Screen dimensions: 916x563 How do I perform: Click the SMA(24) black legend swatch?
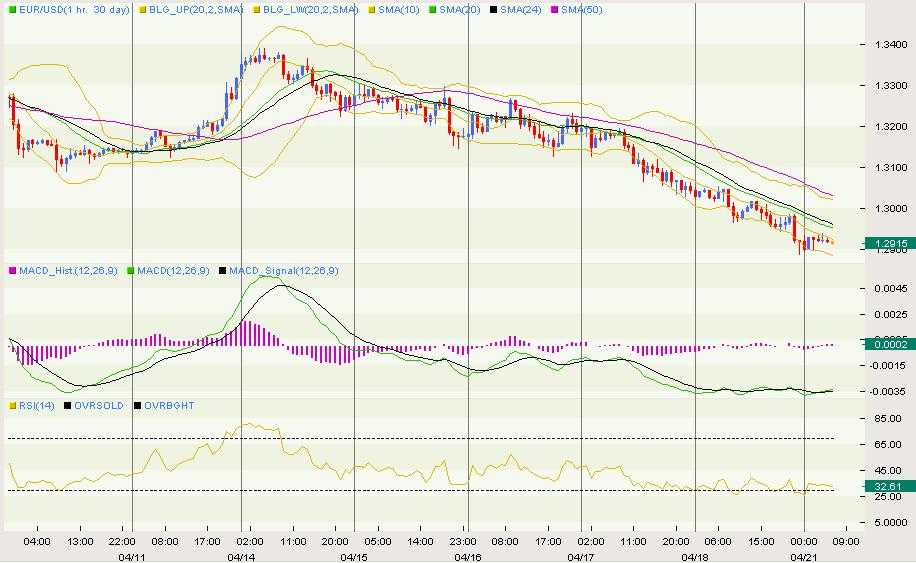(x=493, y=10)
